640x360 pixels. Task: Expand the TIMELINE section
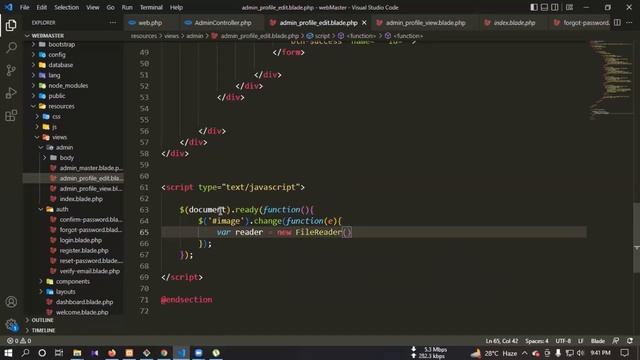click(43, 330)
